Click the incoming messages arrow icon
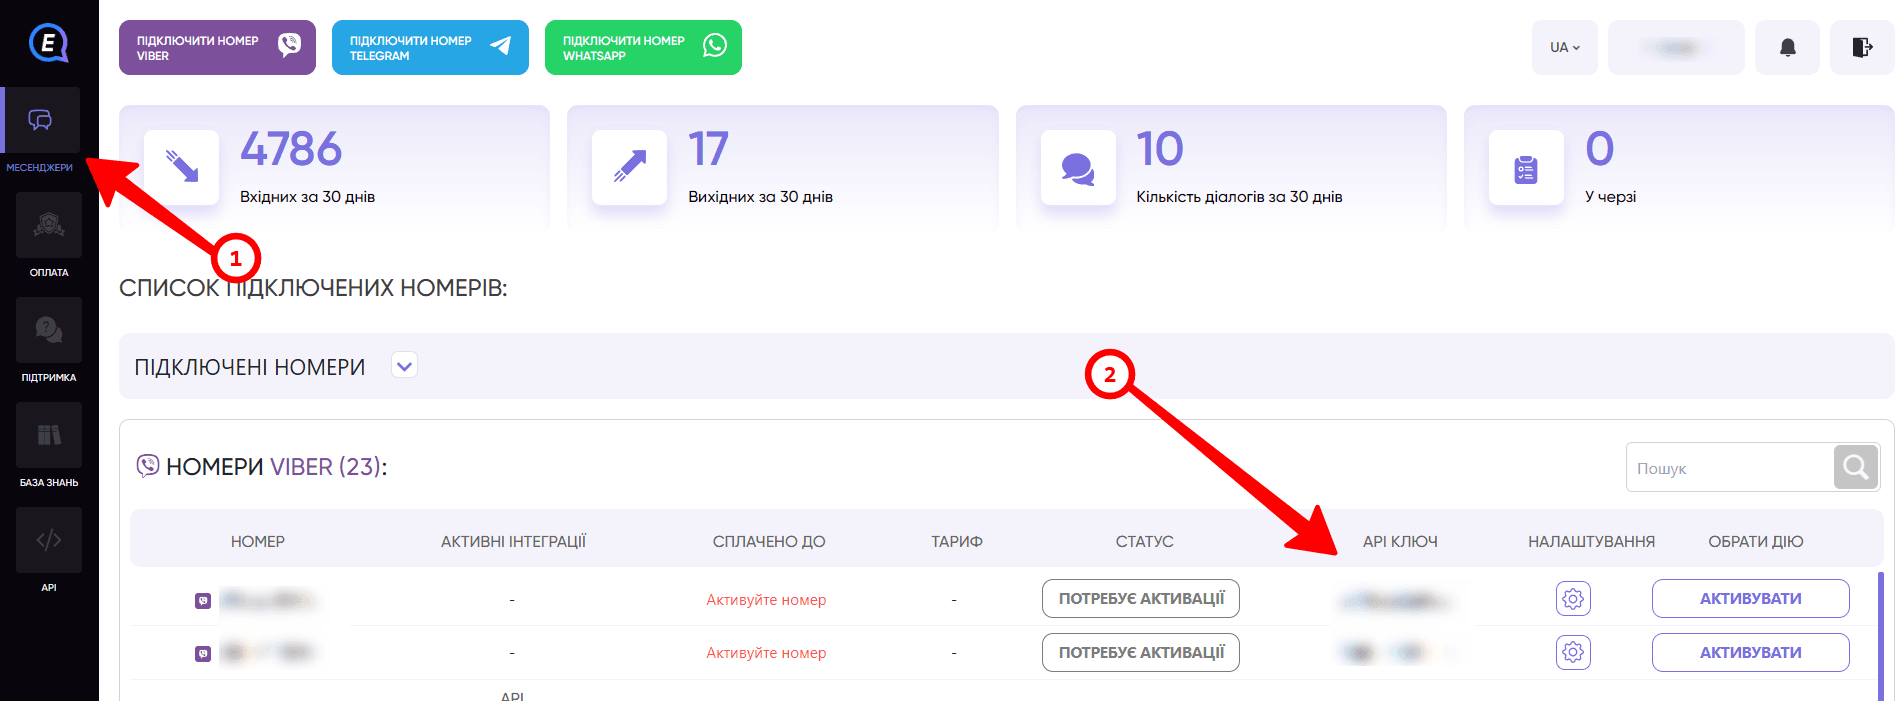Screen dimensions: 1895x701 point(181,167)
